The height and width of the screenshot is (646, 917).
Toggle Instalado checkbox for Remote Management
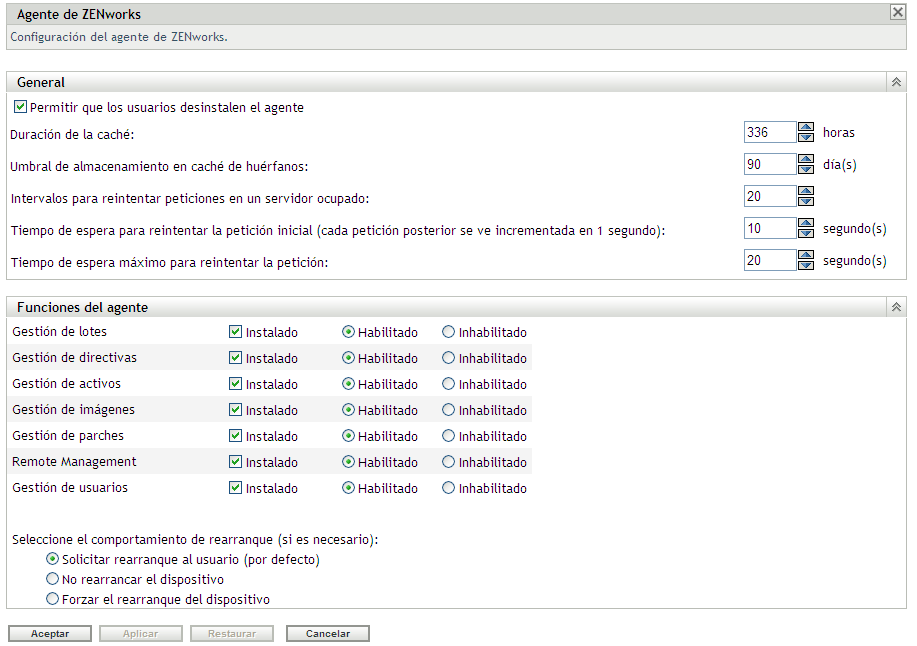point(236,462)
